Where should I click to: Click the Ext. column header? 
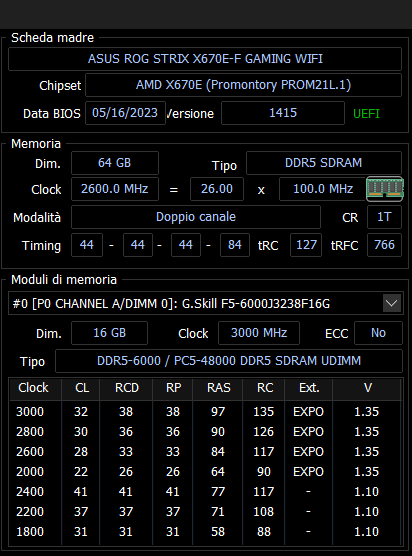click(308, 388)
